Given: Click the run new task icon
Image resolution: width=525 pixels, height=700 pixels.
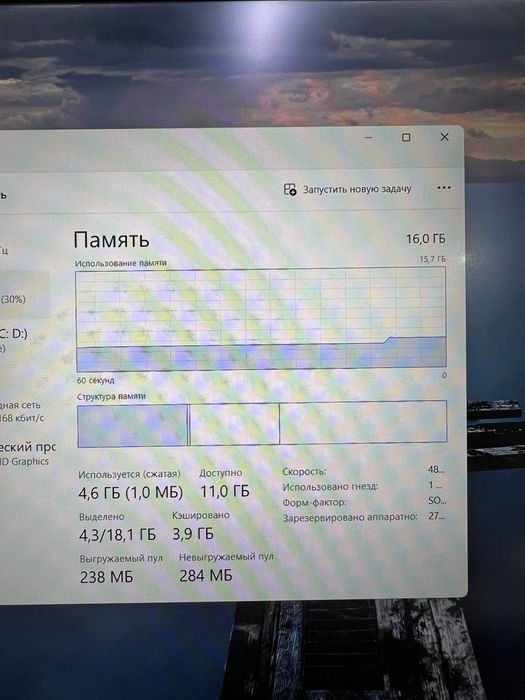Looking at the screenshot, I should click(290, 189).
